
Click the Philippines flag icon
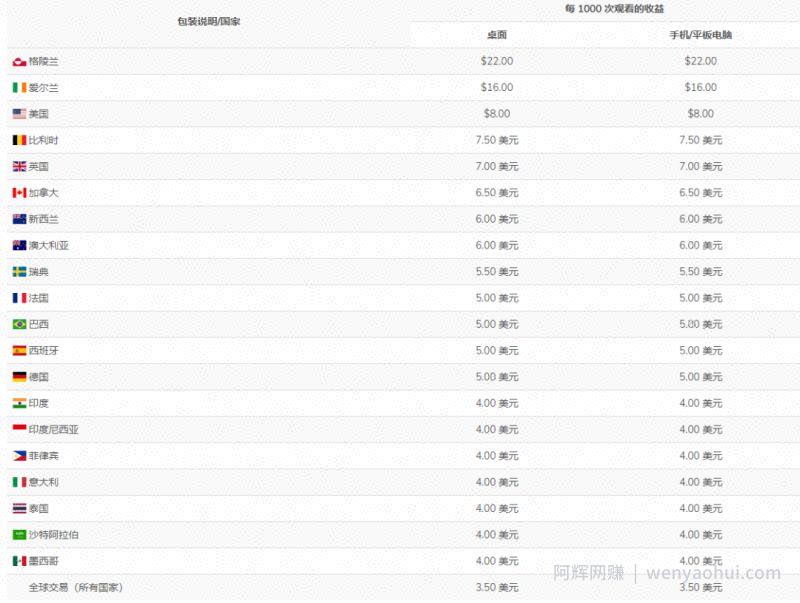point(19,456)
